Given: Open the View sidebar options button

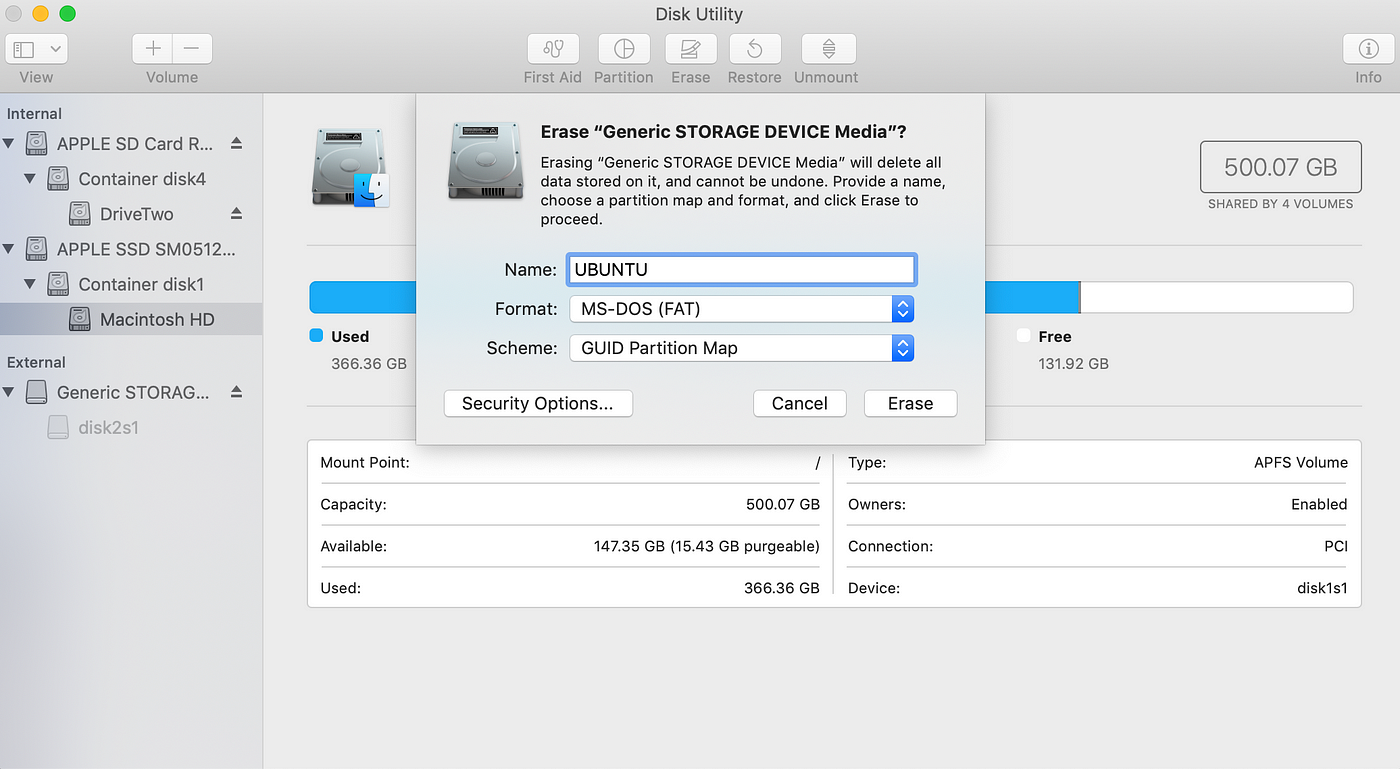Looking at the screenshot, I should click(36, 48).
